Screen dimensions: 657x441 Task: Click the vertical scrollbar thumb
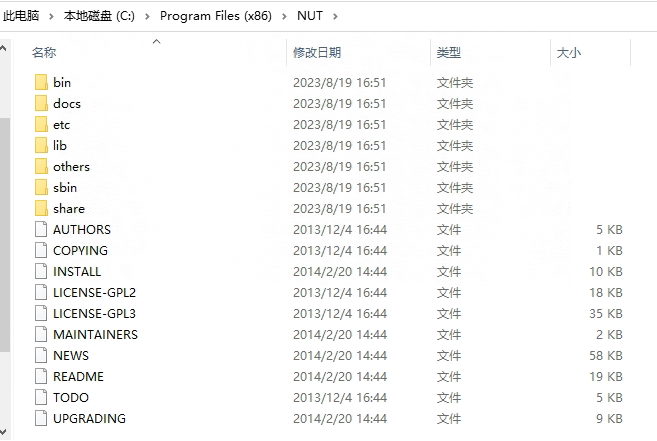click(5, 235)
